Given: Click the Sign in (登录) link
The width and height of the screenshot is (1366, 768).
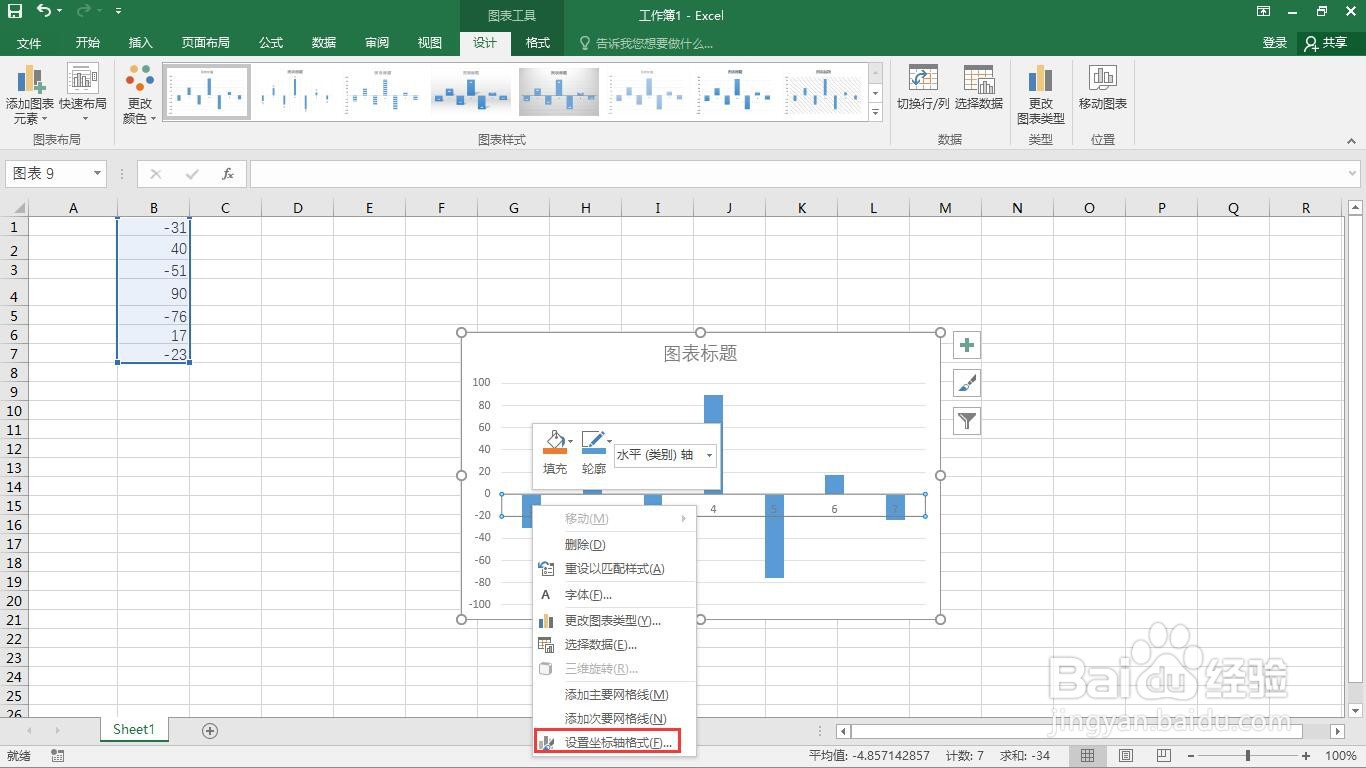Looking at the screenshot, I should click(1275, 43).
